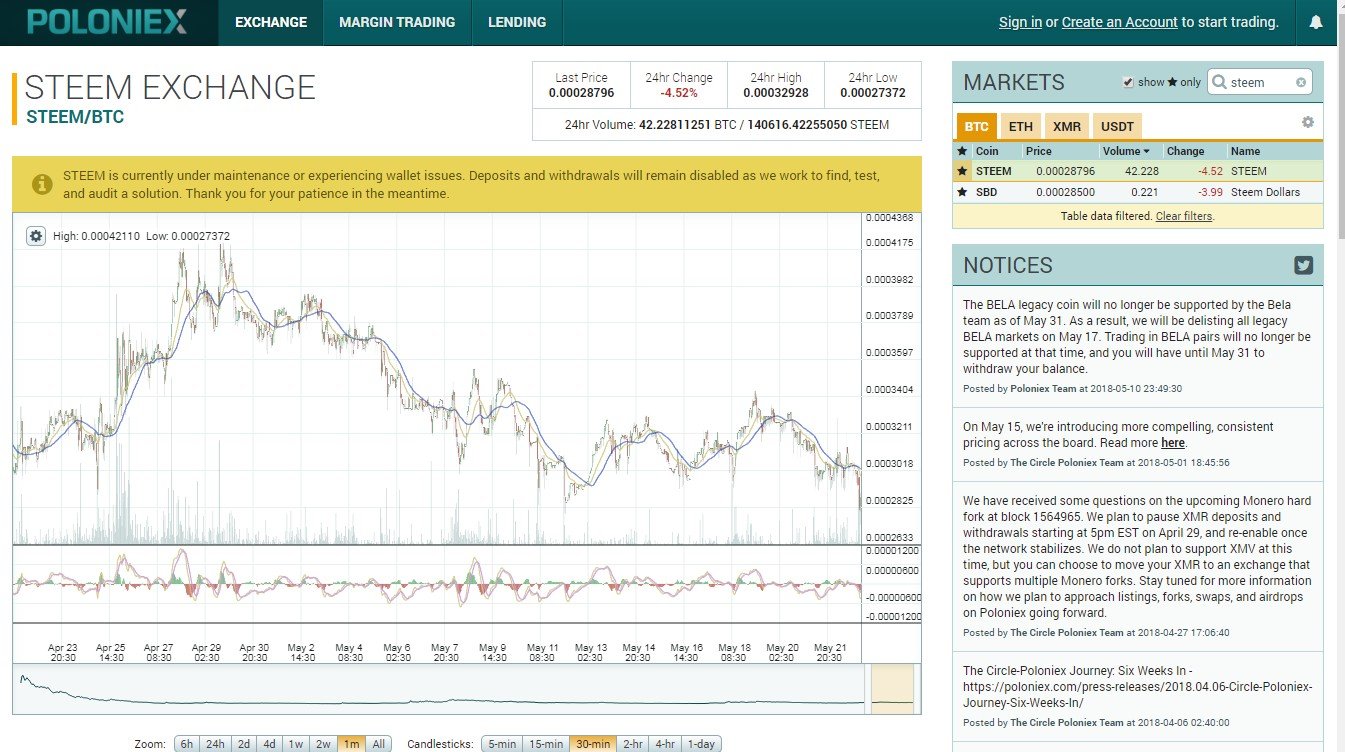
Task: Switch to the USDT markets tab
Action: coord(1118,127)
